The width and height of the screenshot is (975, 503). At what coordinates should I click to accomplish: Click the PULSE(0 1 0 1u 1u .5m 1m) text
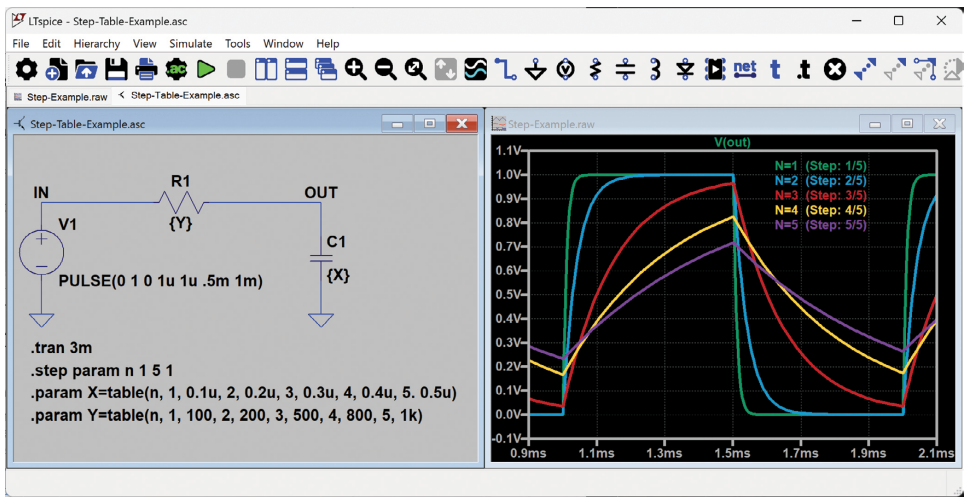click(x=160, y=281)
